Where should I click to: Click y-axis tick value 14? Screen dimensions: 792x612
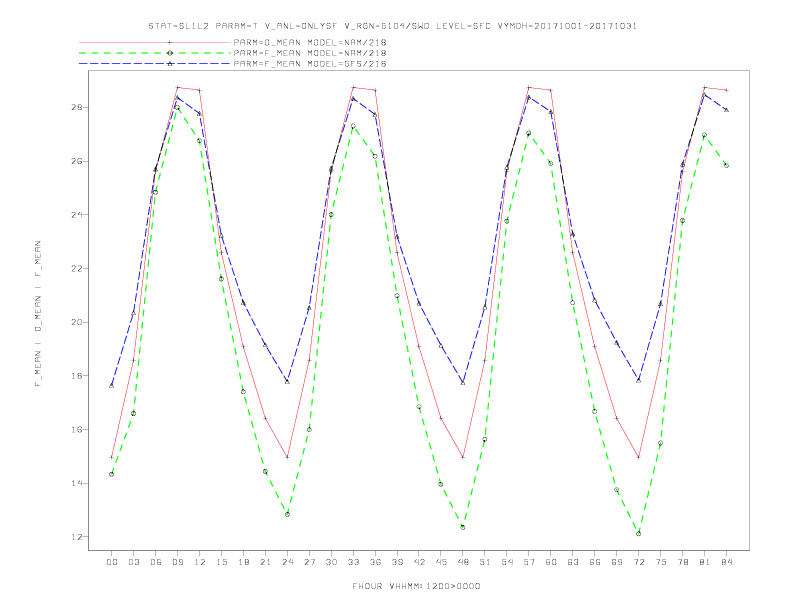click(76, 483)
